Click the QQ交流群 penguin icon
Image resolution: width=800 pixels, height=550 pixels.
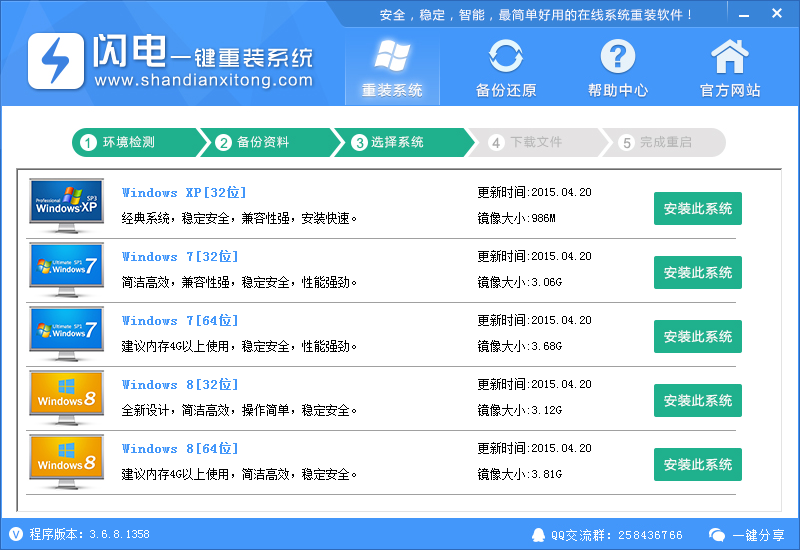540,535
